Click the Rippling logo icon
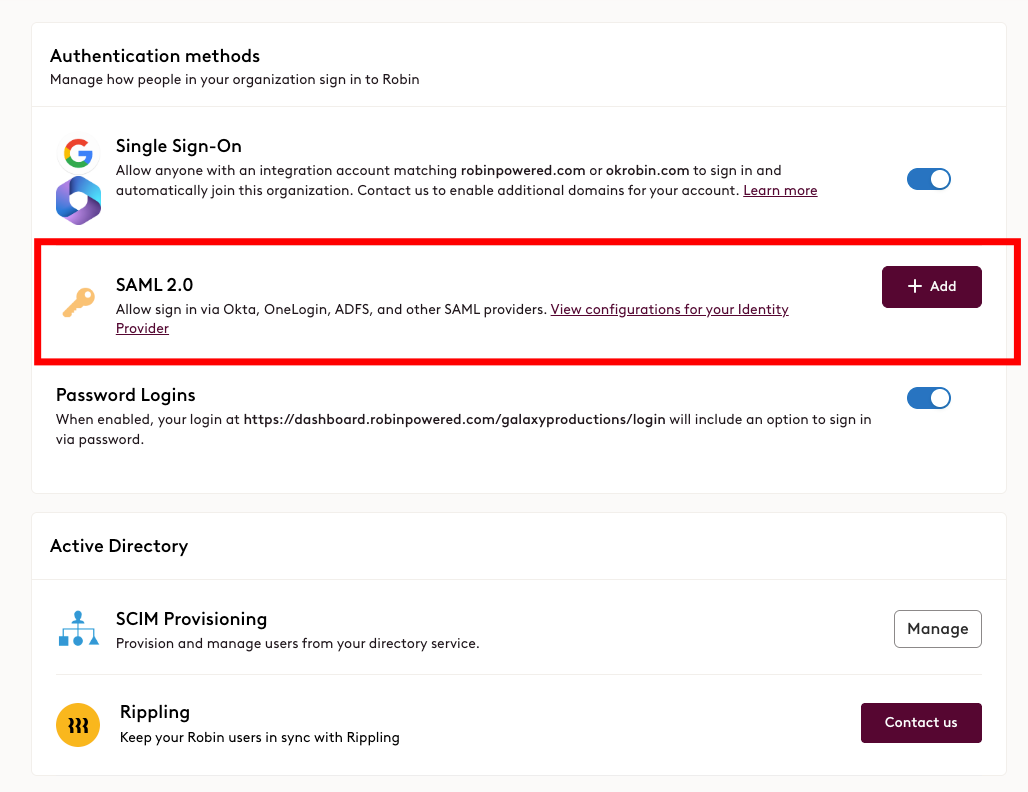 (x=78, y=724)
